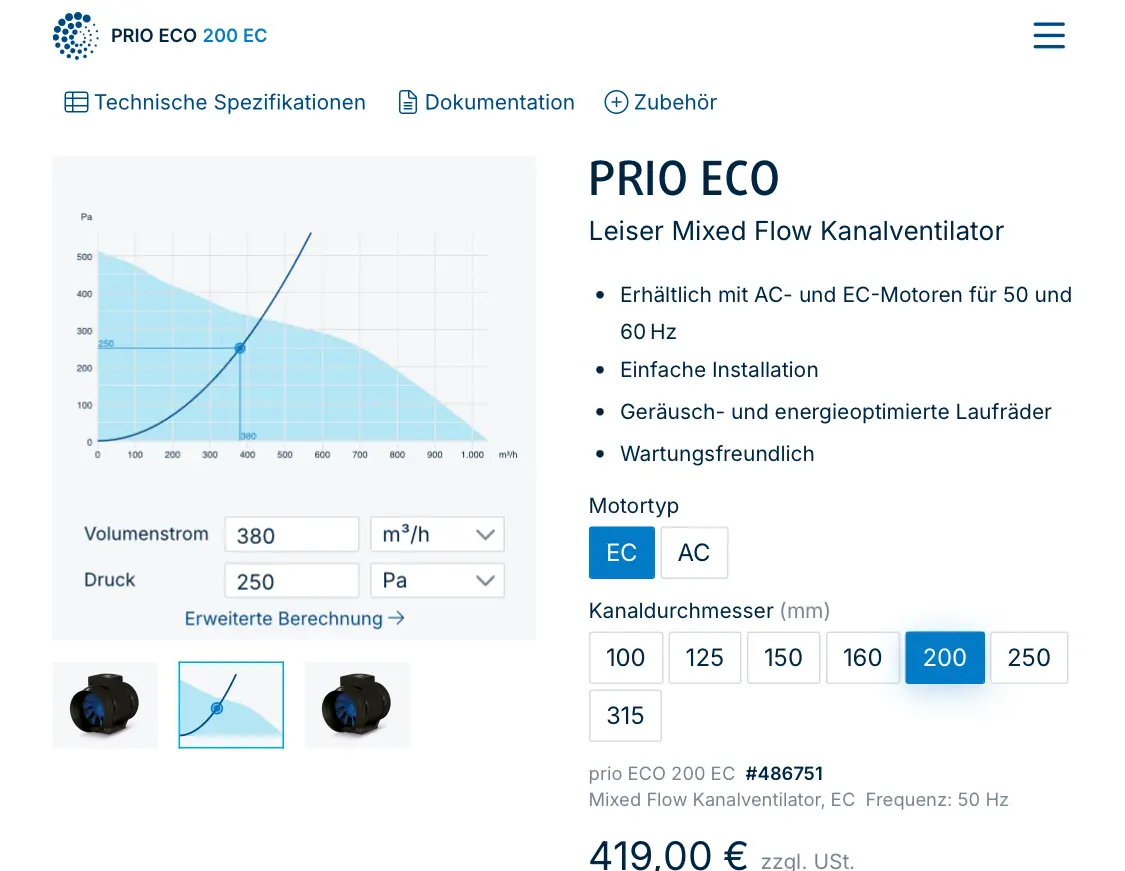Expand the m³/h unit dropdown

(x=437, y=534)
